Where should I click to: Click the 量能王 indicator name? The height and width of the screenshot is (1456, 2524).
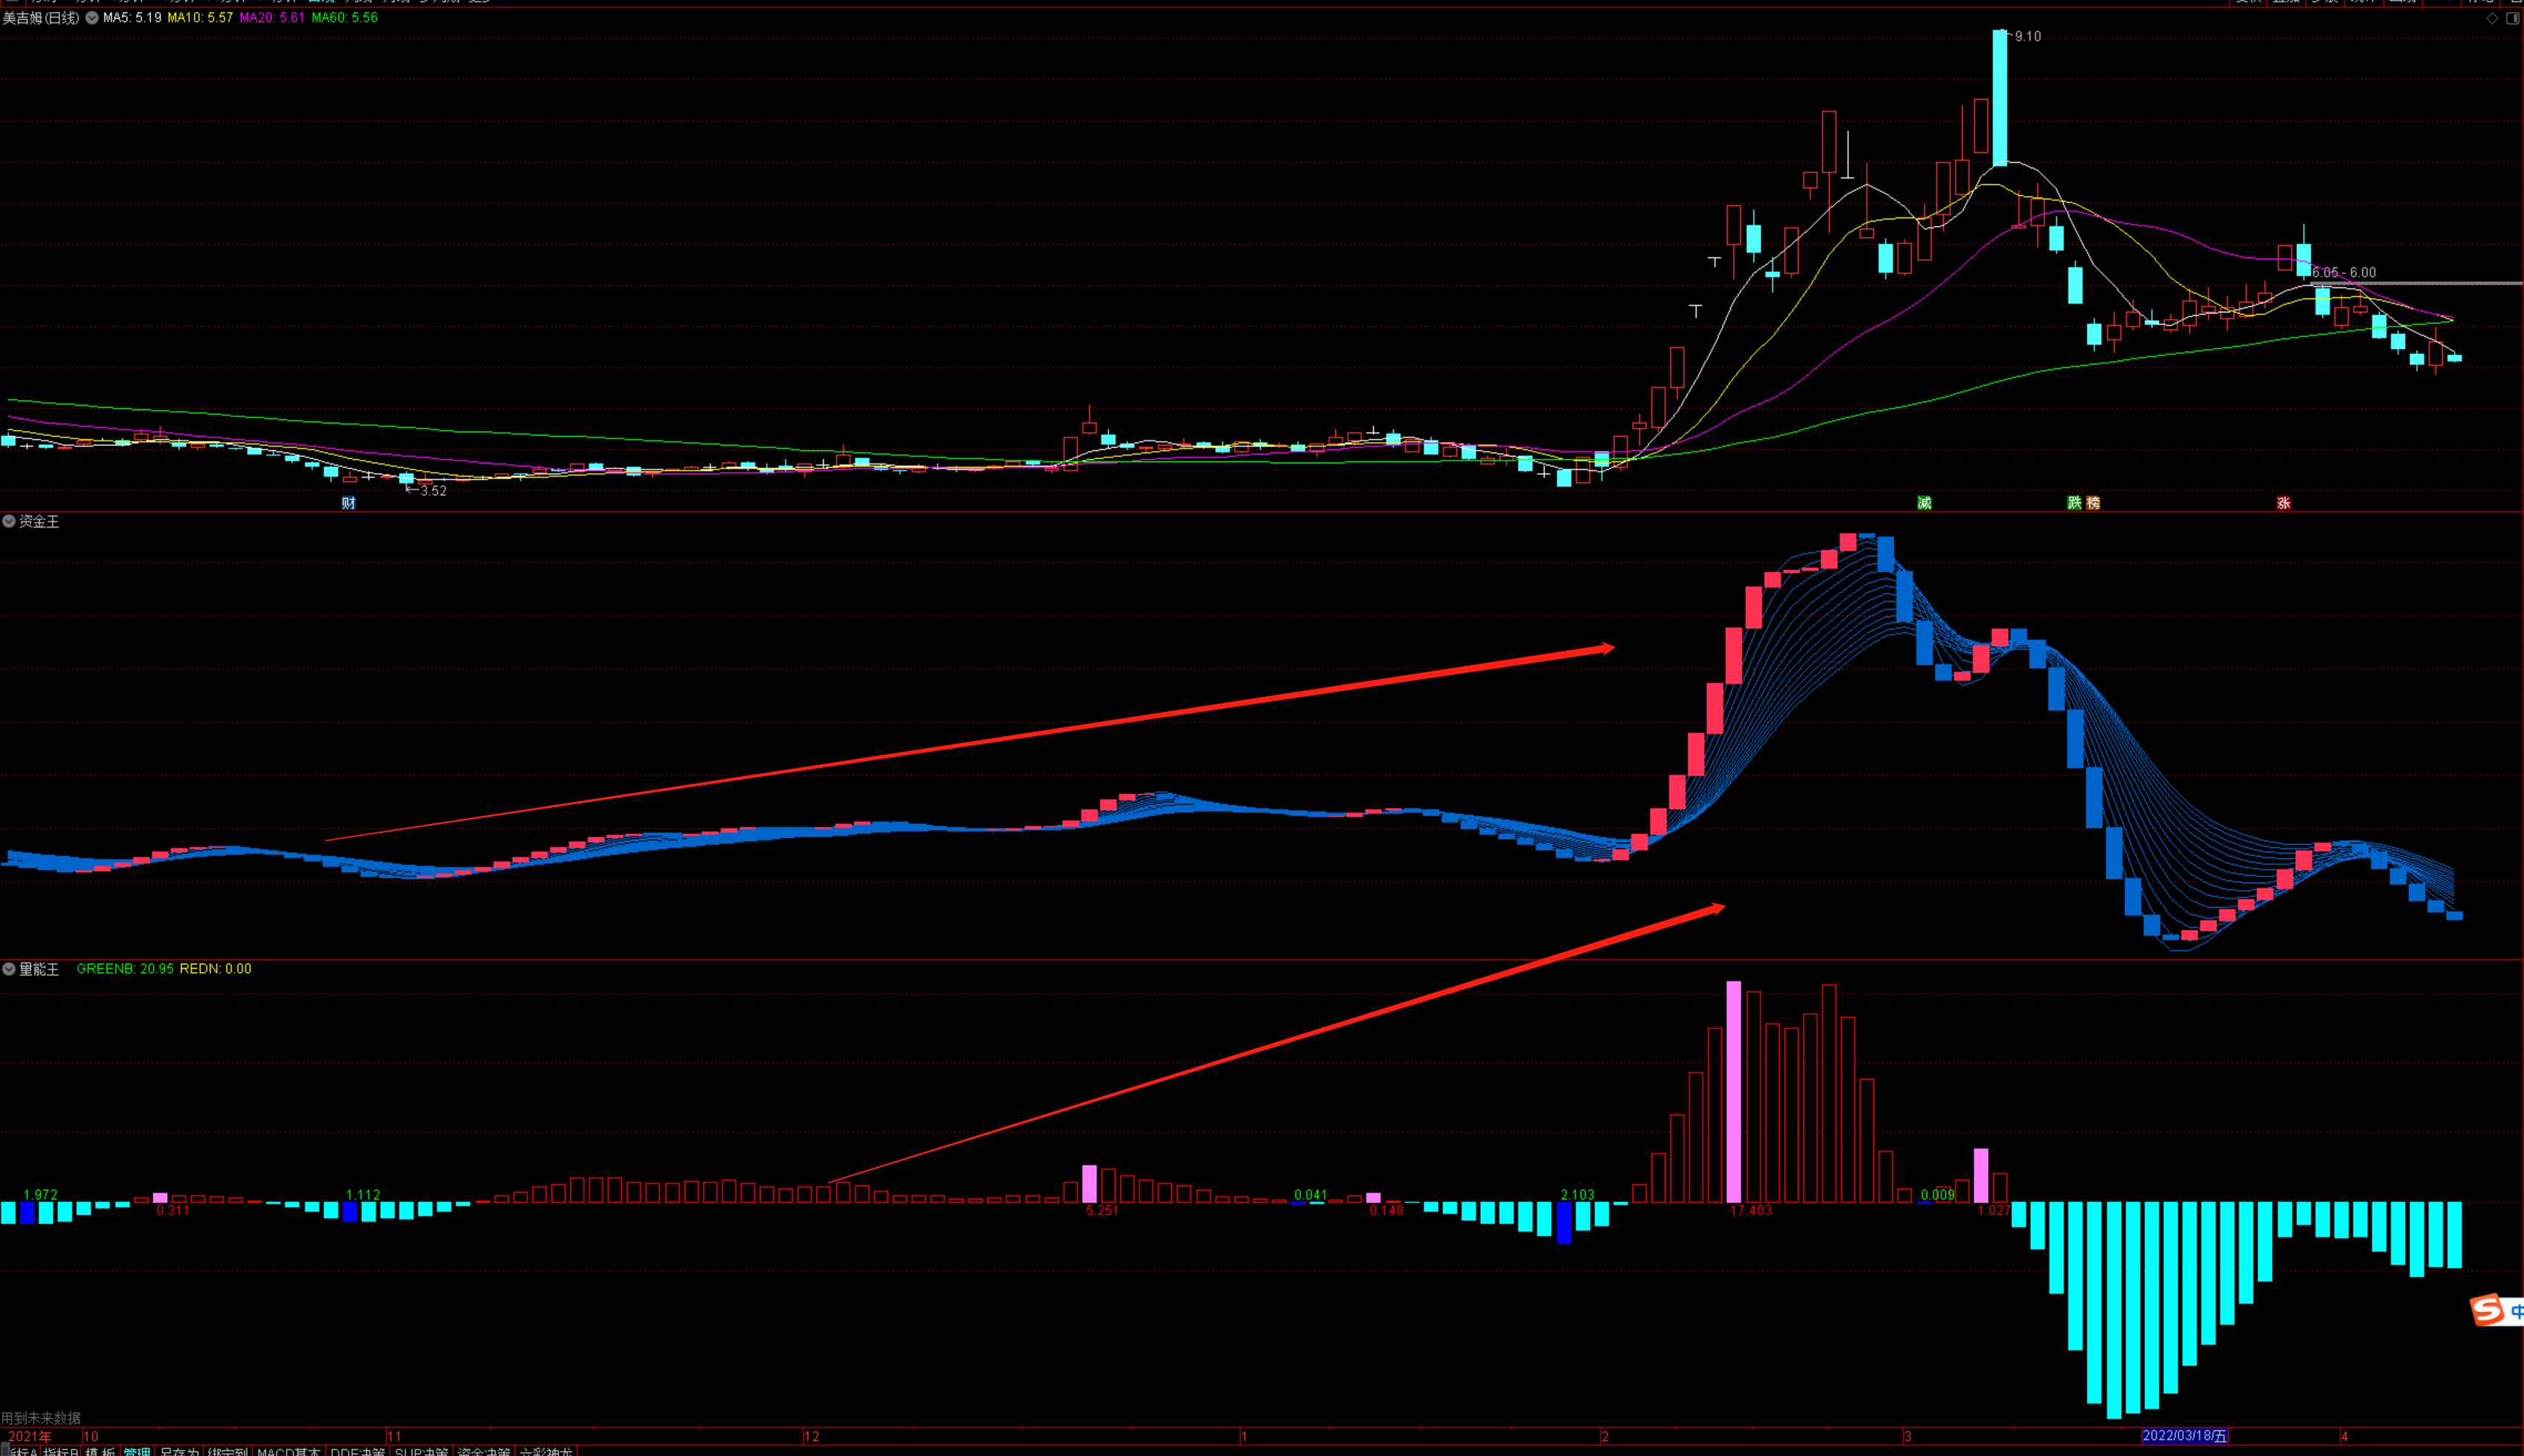pos(39,970)
